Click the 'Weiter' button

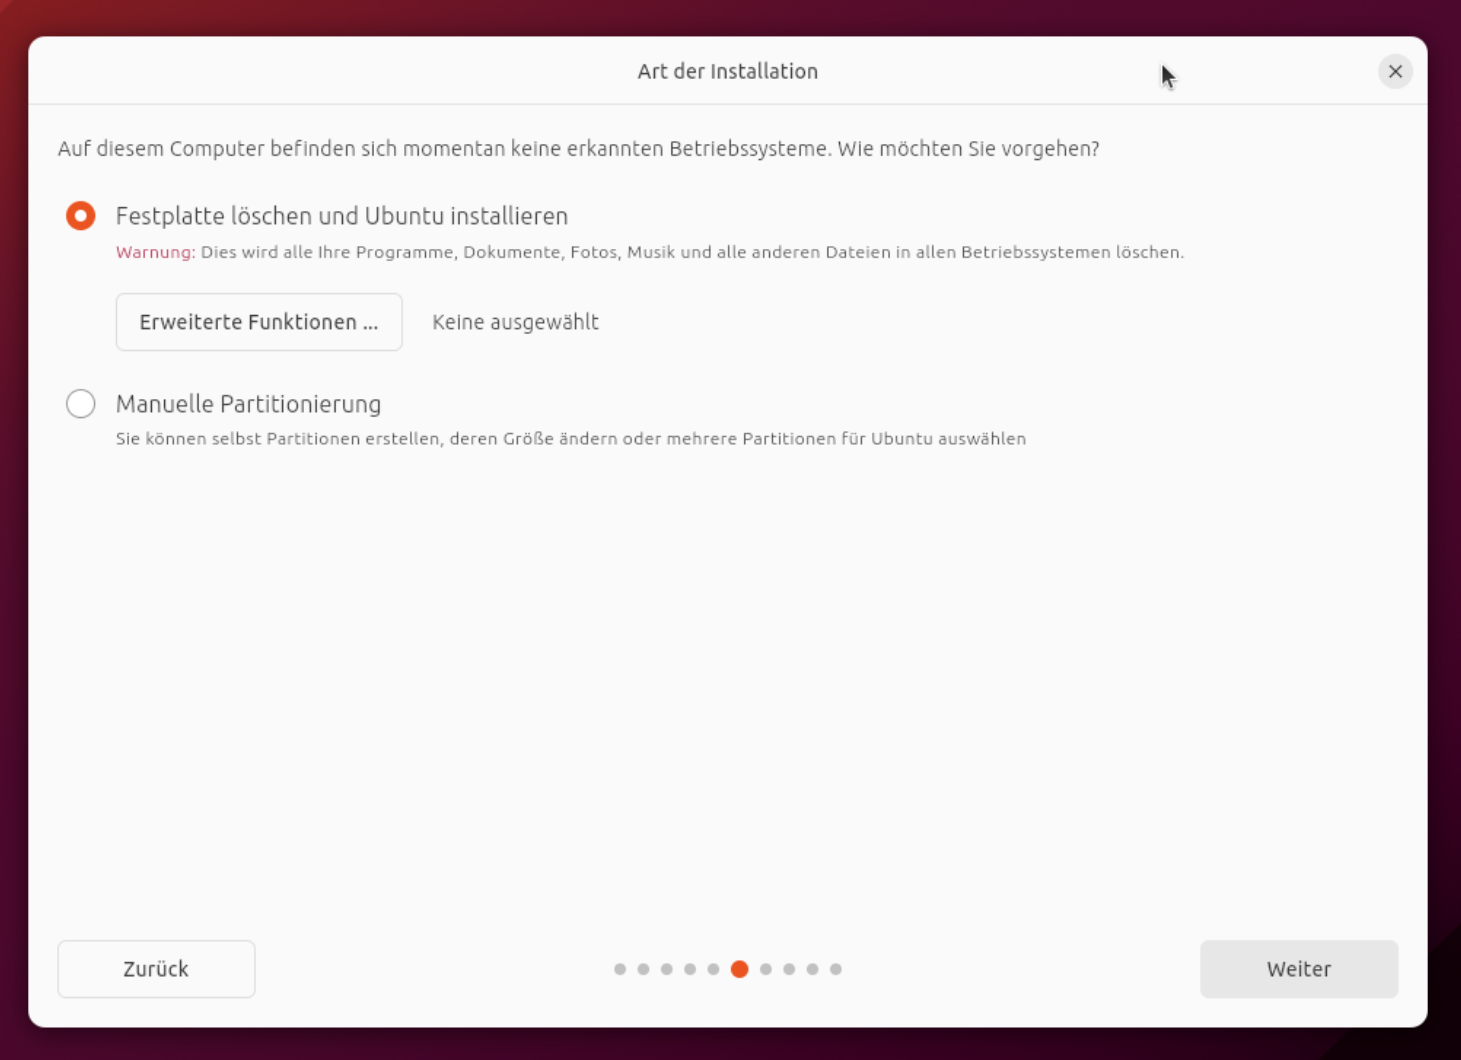tap(1299, 969)
